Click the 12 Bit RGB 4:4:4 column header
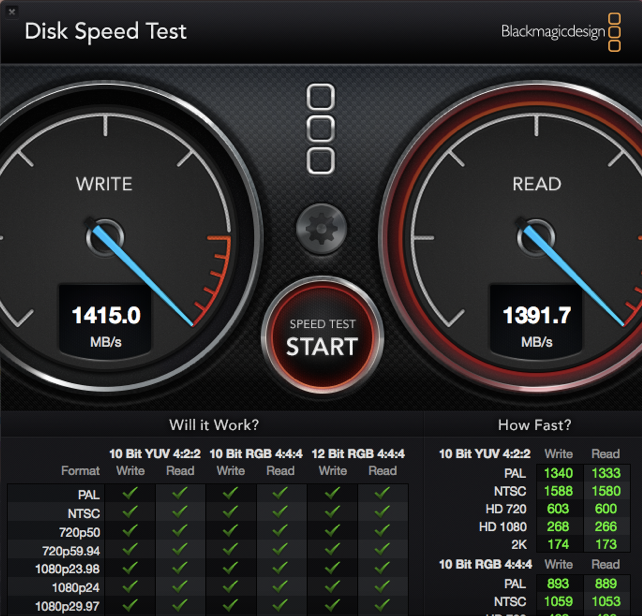The image size is (642, 616). 358,454
